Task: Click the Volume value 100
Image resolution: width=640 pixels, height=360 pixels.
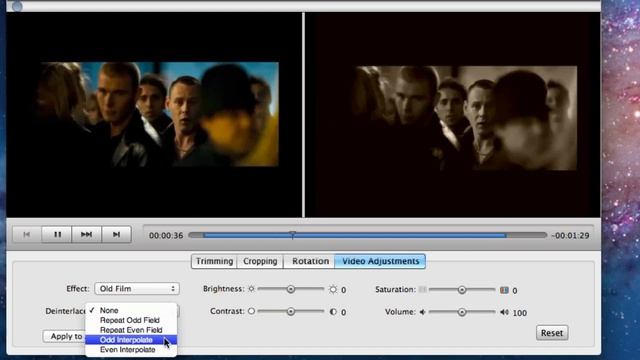Action: [520, 313]
